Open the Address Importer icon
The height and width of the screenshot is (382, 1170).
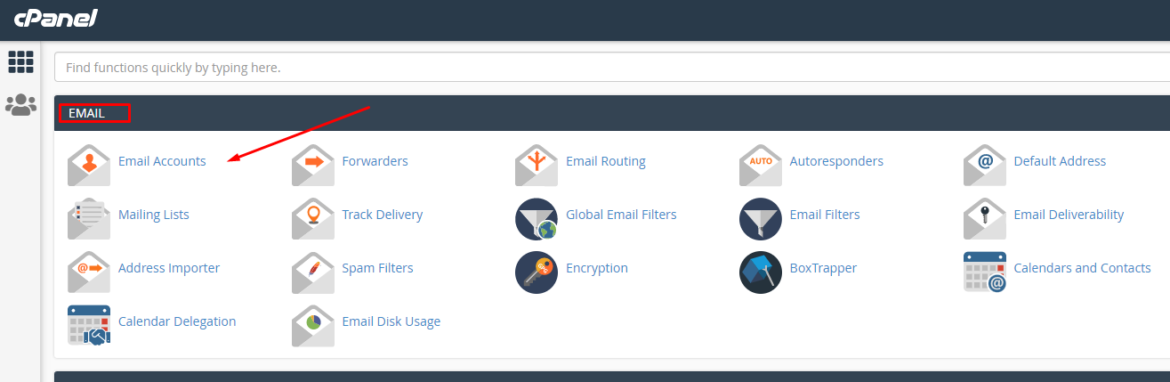tap(89, 272)
